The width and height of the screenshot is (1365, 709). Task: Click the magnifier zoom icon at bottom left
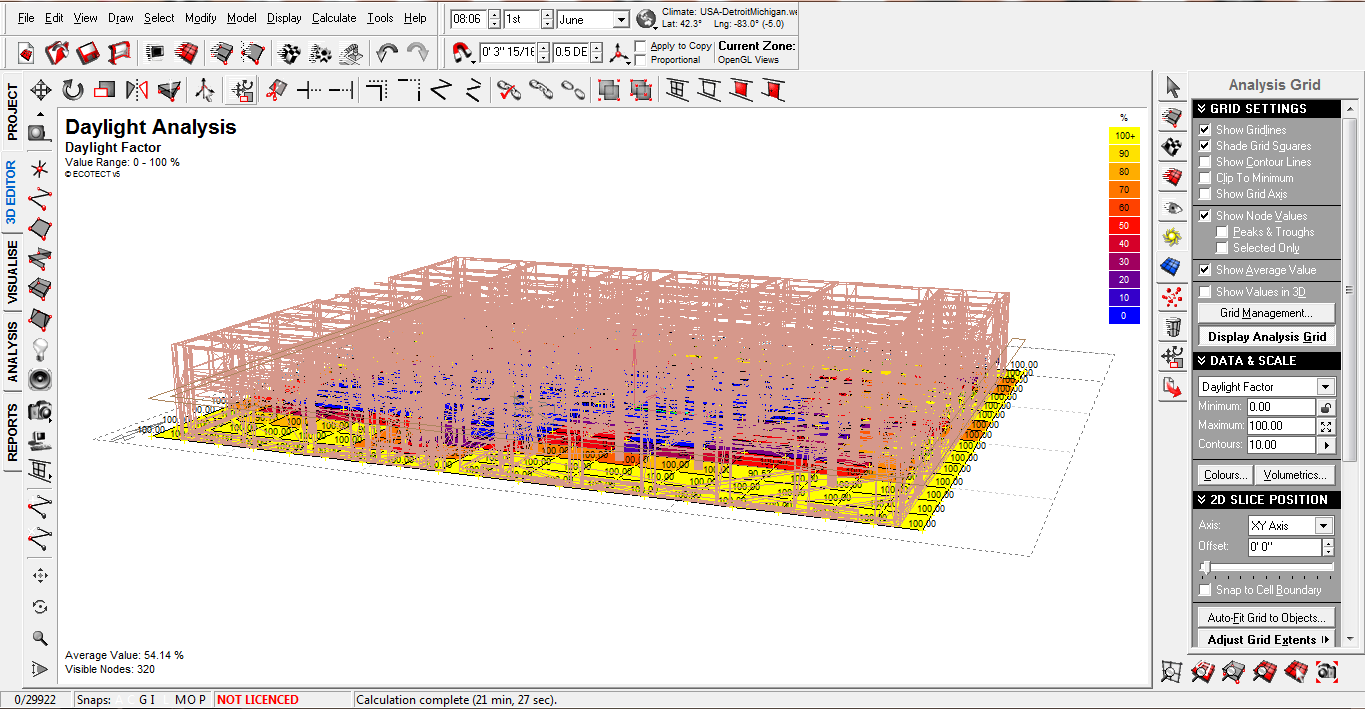40,637
